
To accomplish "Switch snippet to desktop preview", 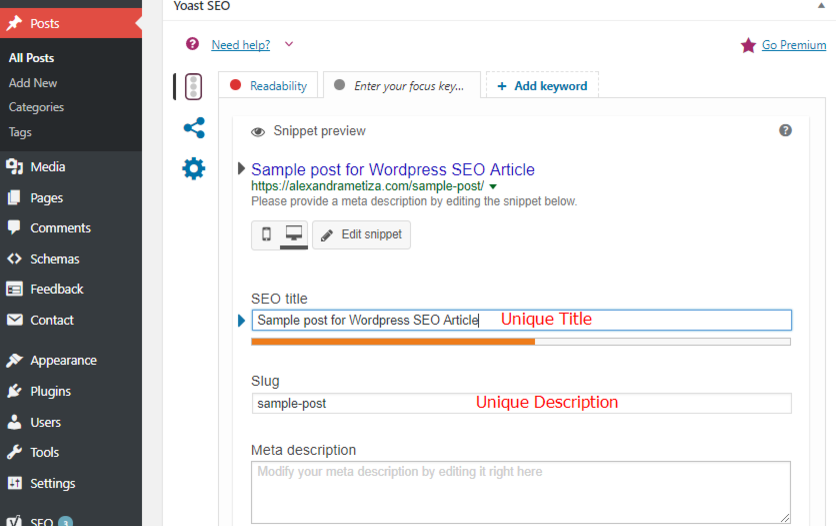I will [x=294, y=234].
